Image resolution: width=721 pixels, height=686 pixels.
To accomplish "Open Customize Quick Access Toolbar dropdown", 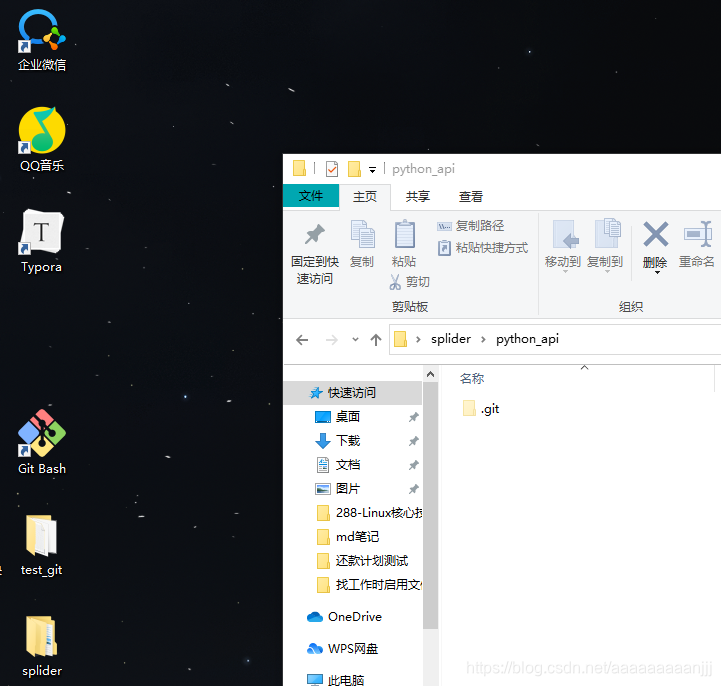I will coord(372,170).
